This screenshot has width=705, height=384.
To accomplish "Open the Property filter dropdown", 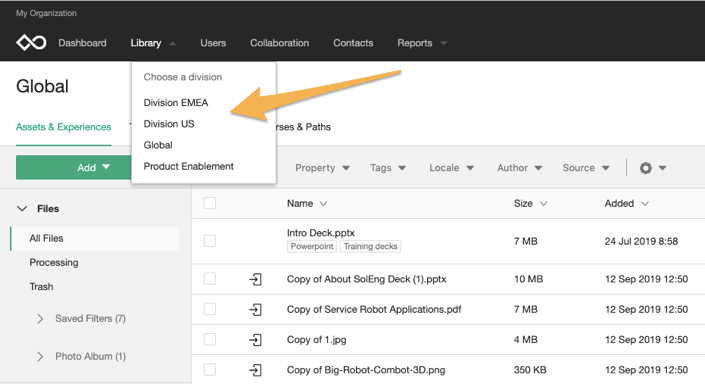I will (322, 168).
